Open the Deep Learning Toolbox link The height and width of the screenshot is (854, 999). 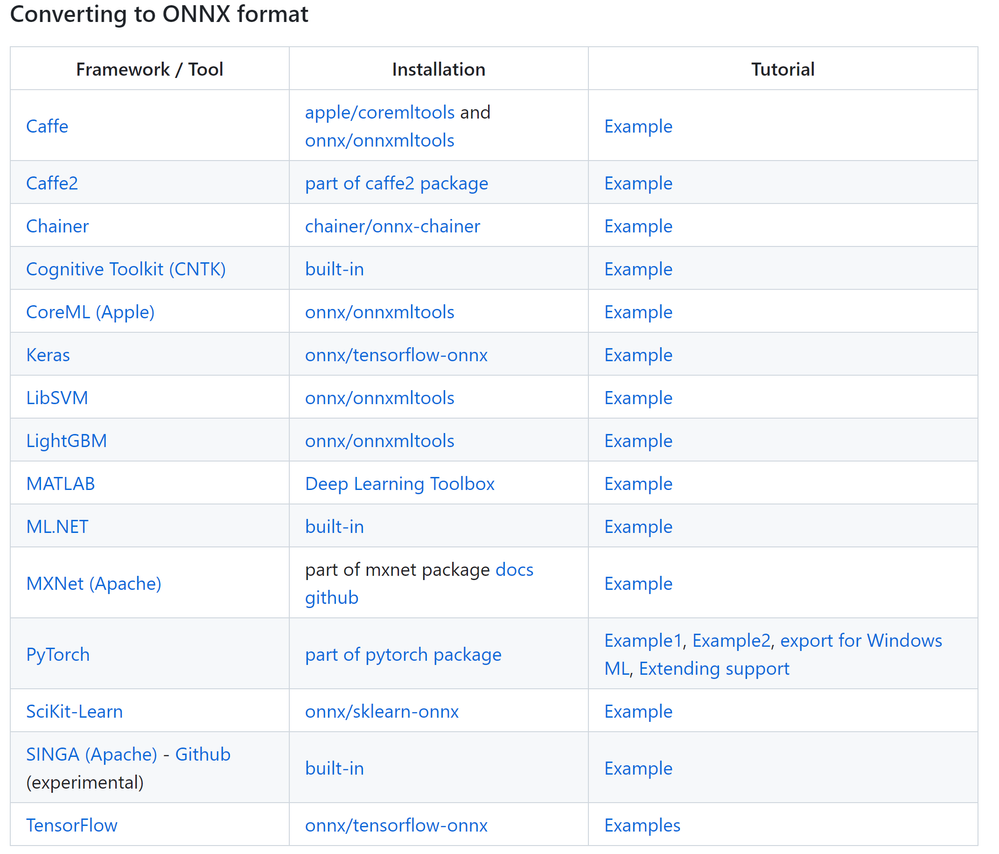tap(400, 484)
